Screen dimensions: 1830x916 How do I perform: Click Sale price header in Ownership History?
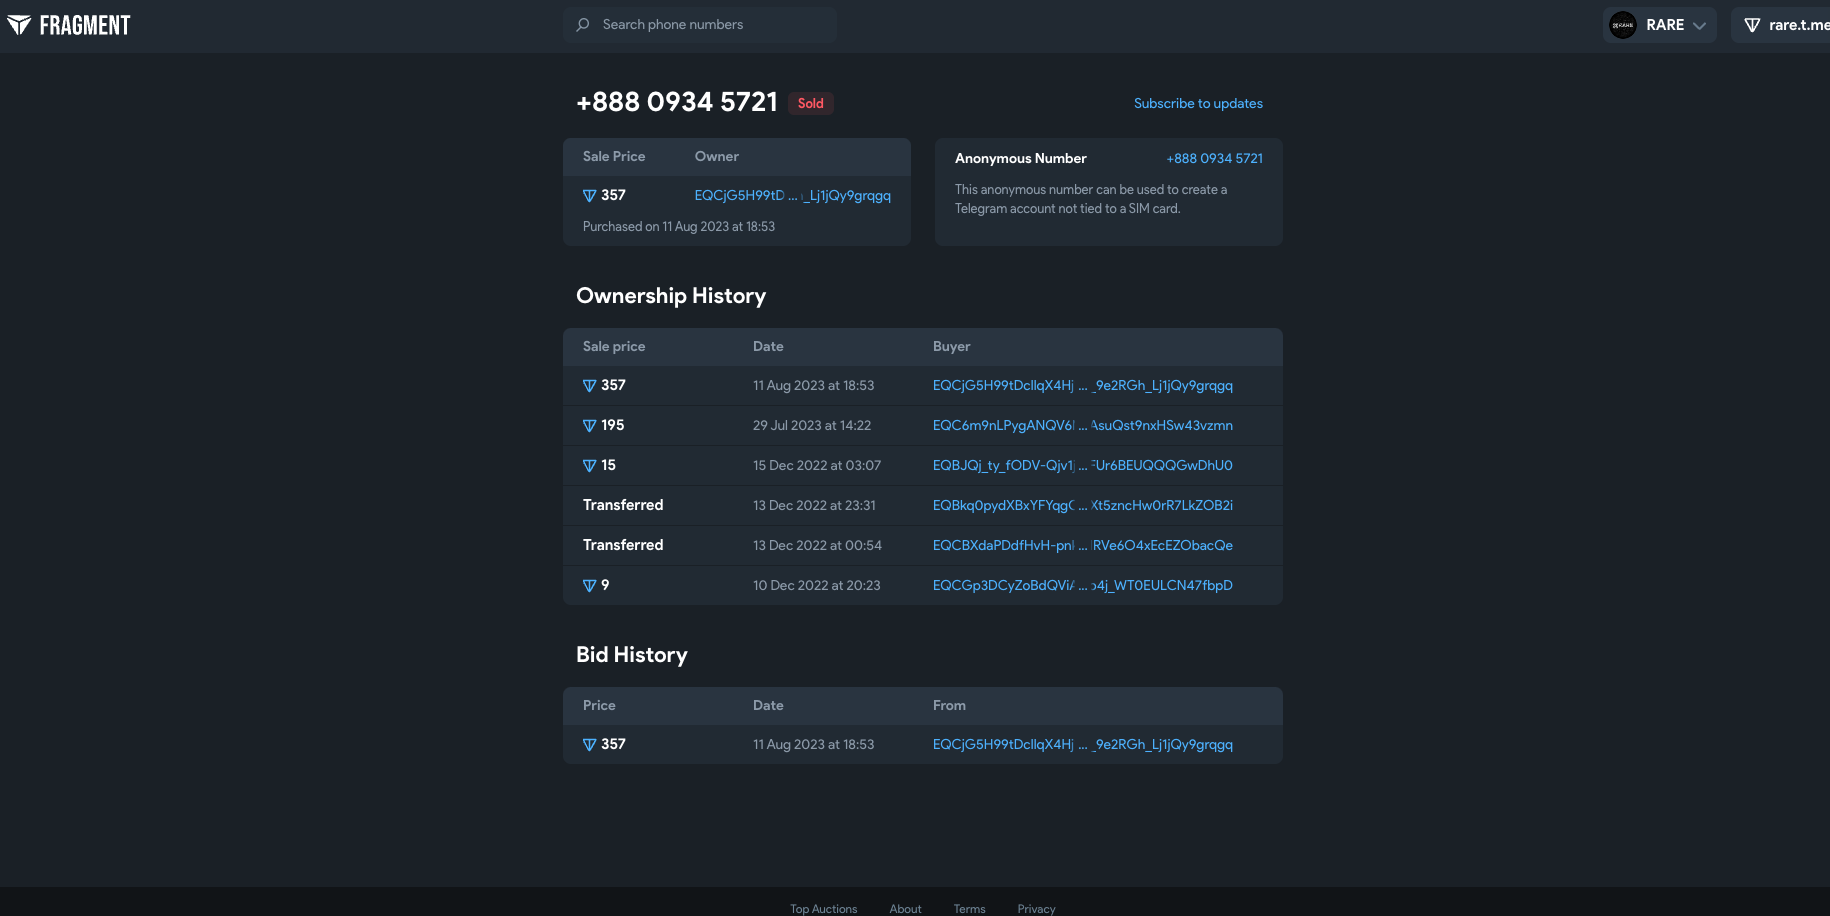[x=614, y=347]
